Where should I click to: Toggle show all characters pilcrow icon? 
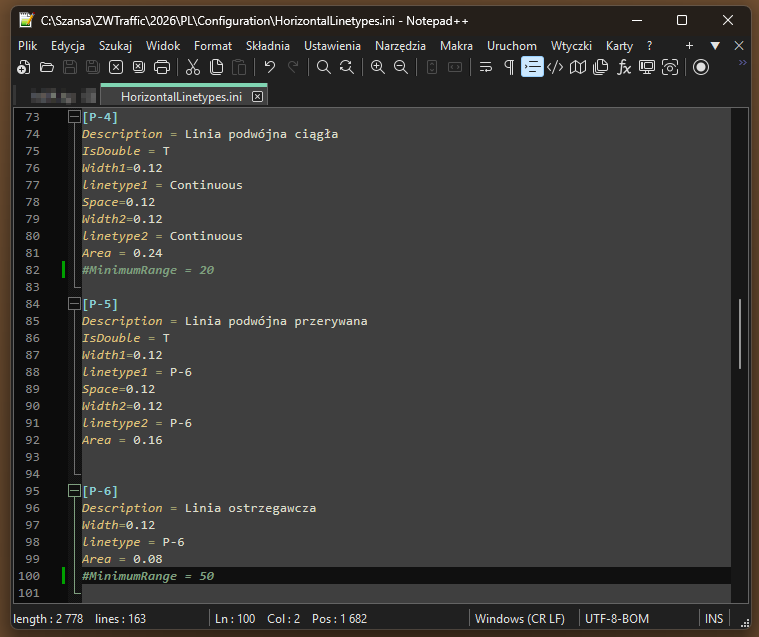coord(509,67)
